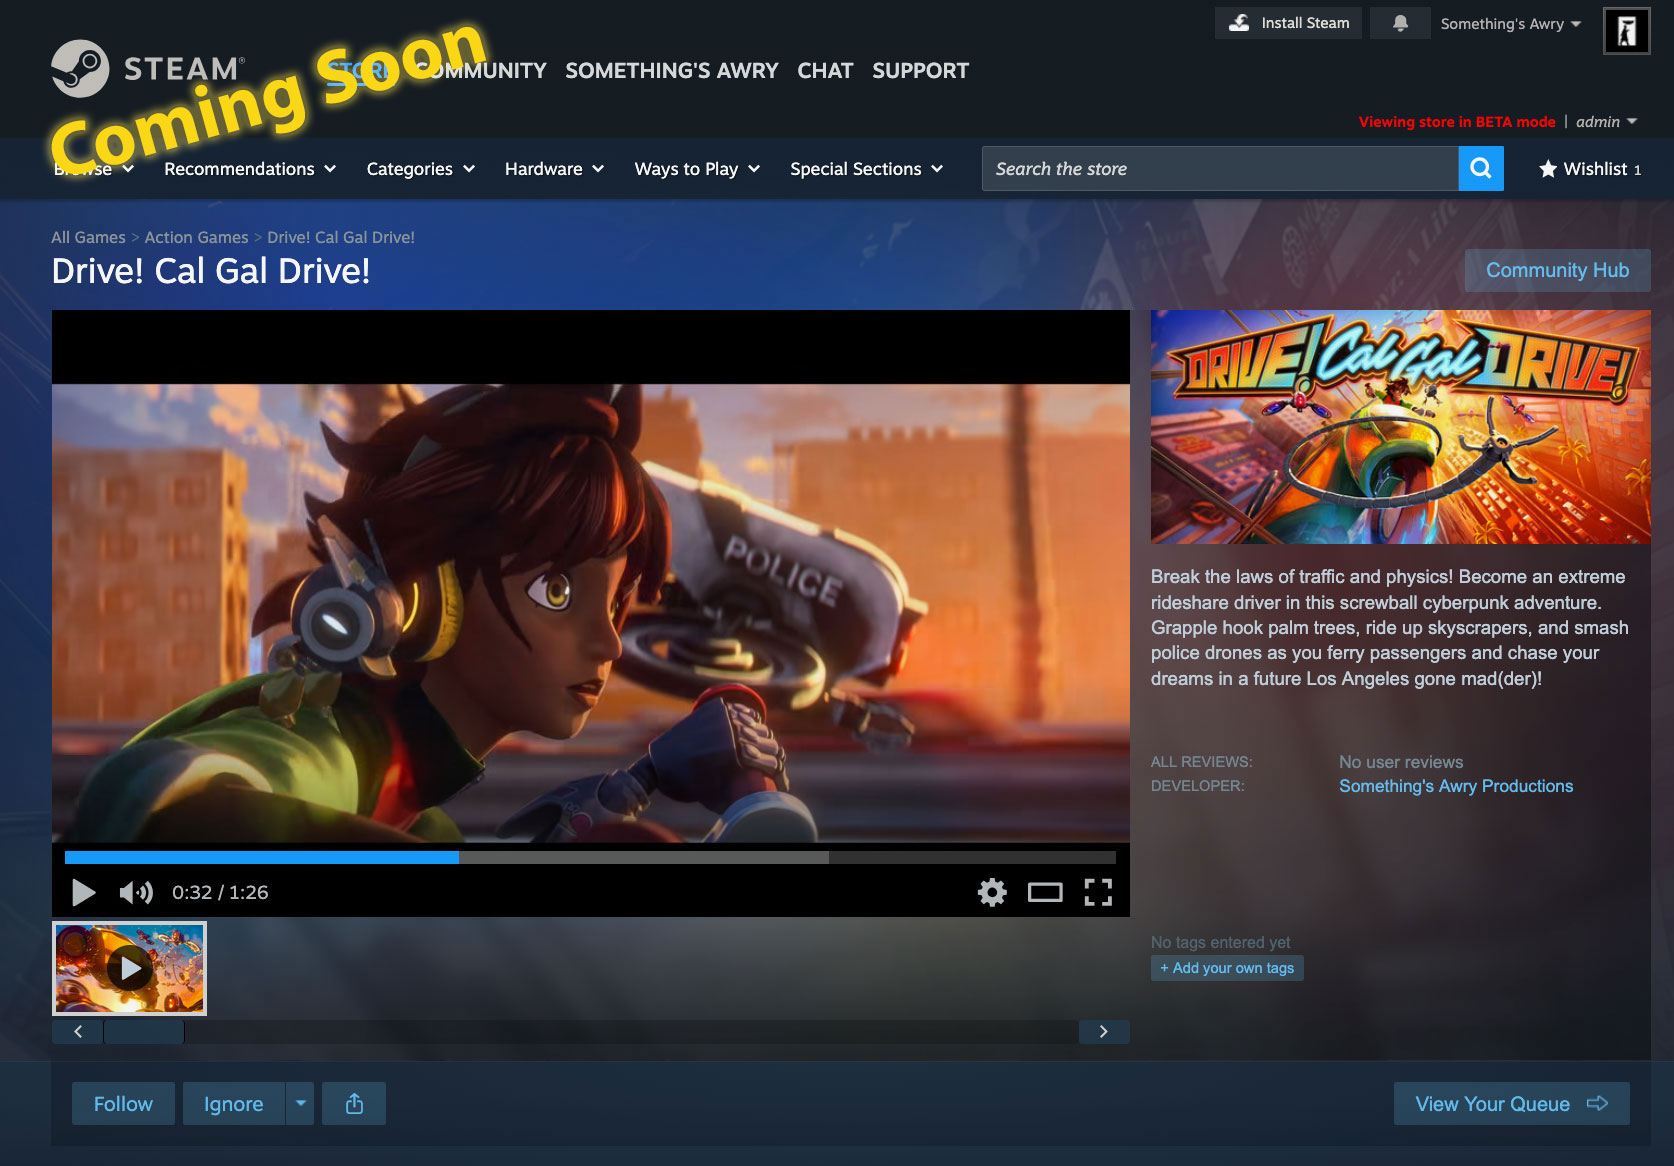The width and height of the screenshot is (1674, 1166).
Task: Click the thumbnail strip scrollbar handle
Action: 144,1031
